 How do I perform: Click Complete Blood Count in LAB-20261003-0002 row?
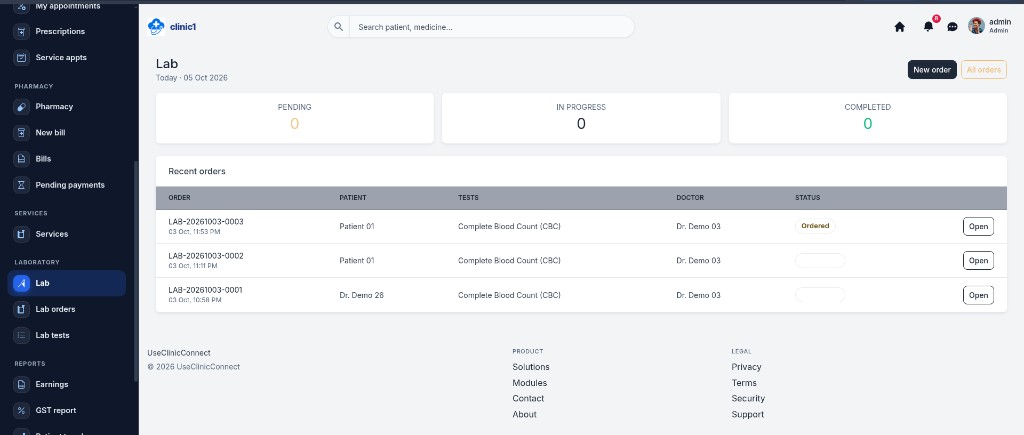tap(509, 261)
